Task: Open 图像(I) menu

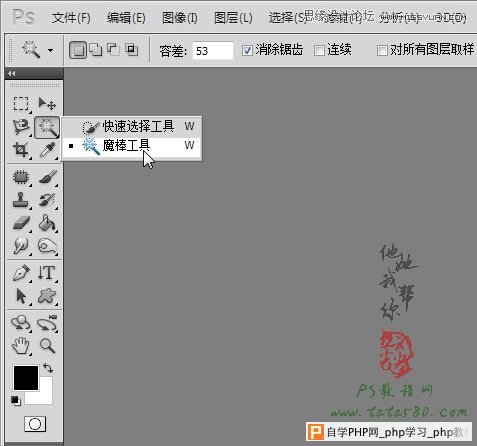Action: [x=179, y=17]
